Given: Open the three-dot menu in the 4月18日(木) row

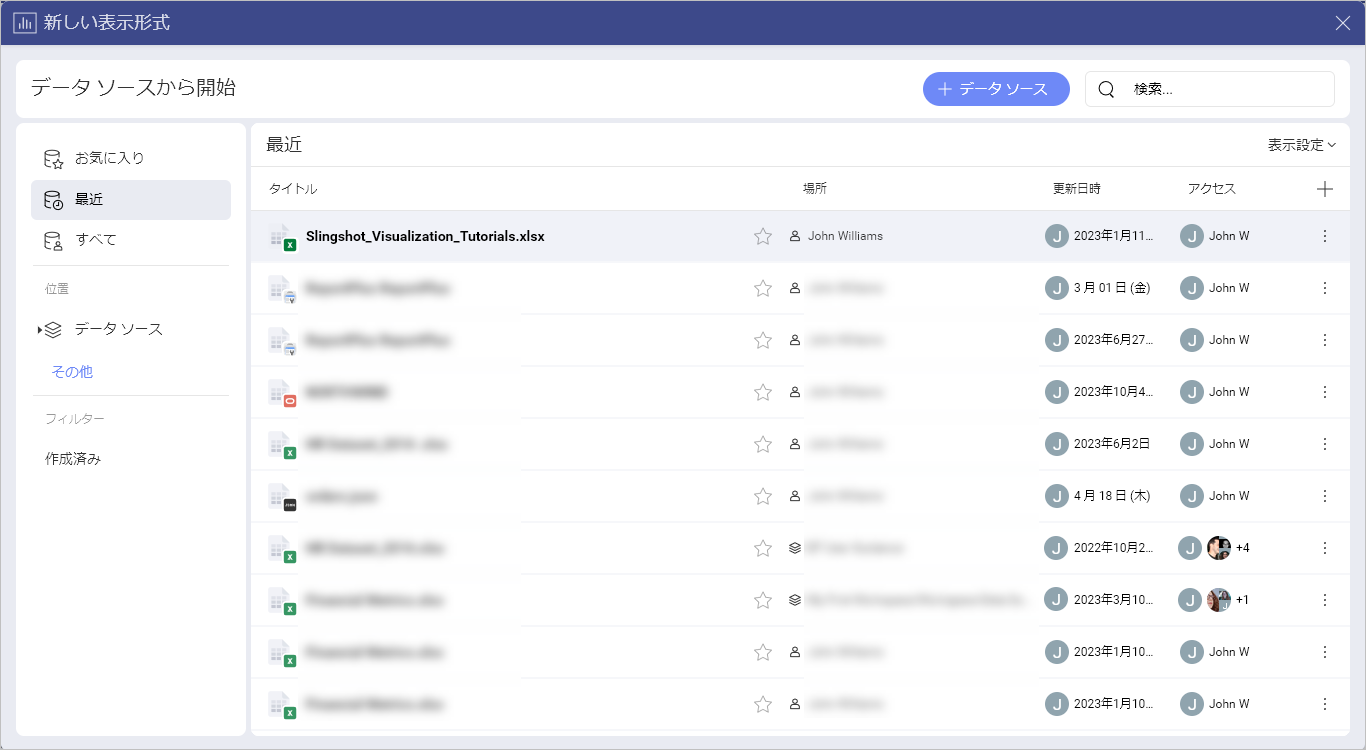Looking at the screenshot, I should (x=1325, y=496).
